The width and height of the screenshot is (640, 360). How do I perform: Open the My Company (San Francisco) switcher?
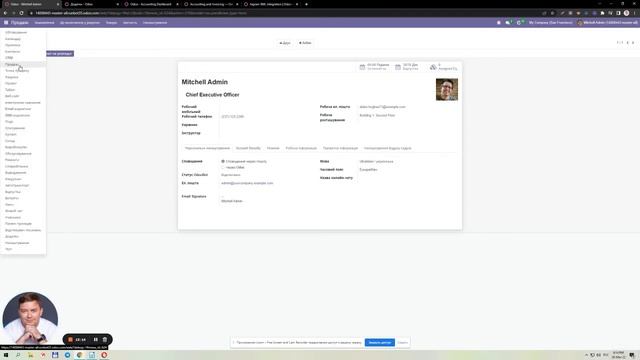[x=551, y=22]
